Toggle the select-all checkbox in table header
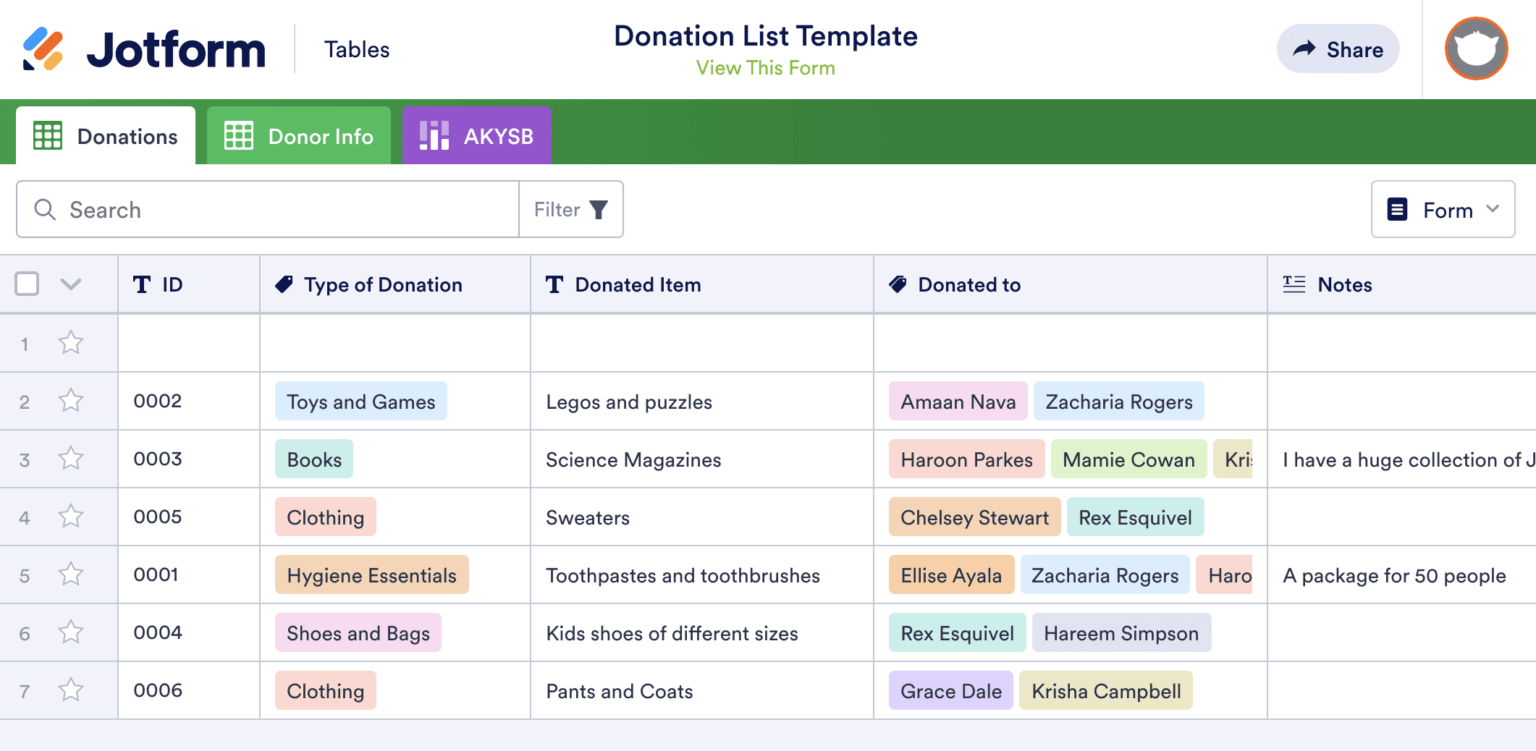Viewport: 1536px width, 751px height. pos(27,283)
